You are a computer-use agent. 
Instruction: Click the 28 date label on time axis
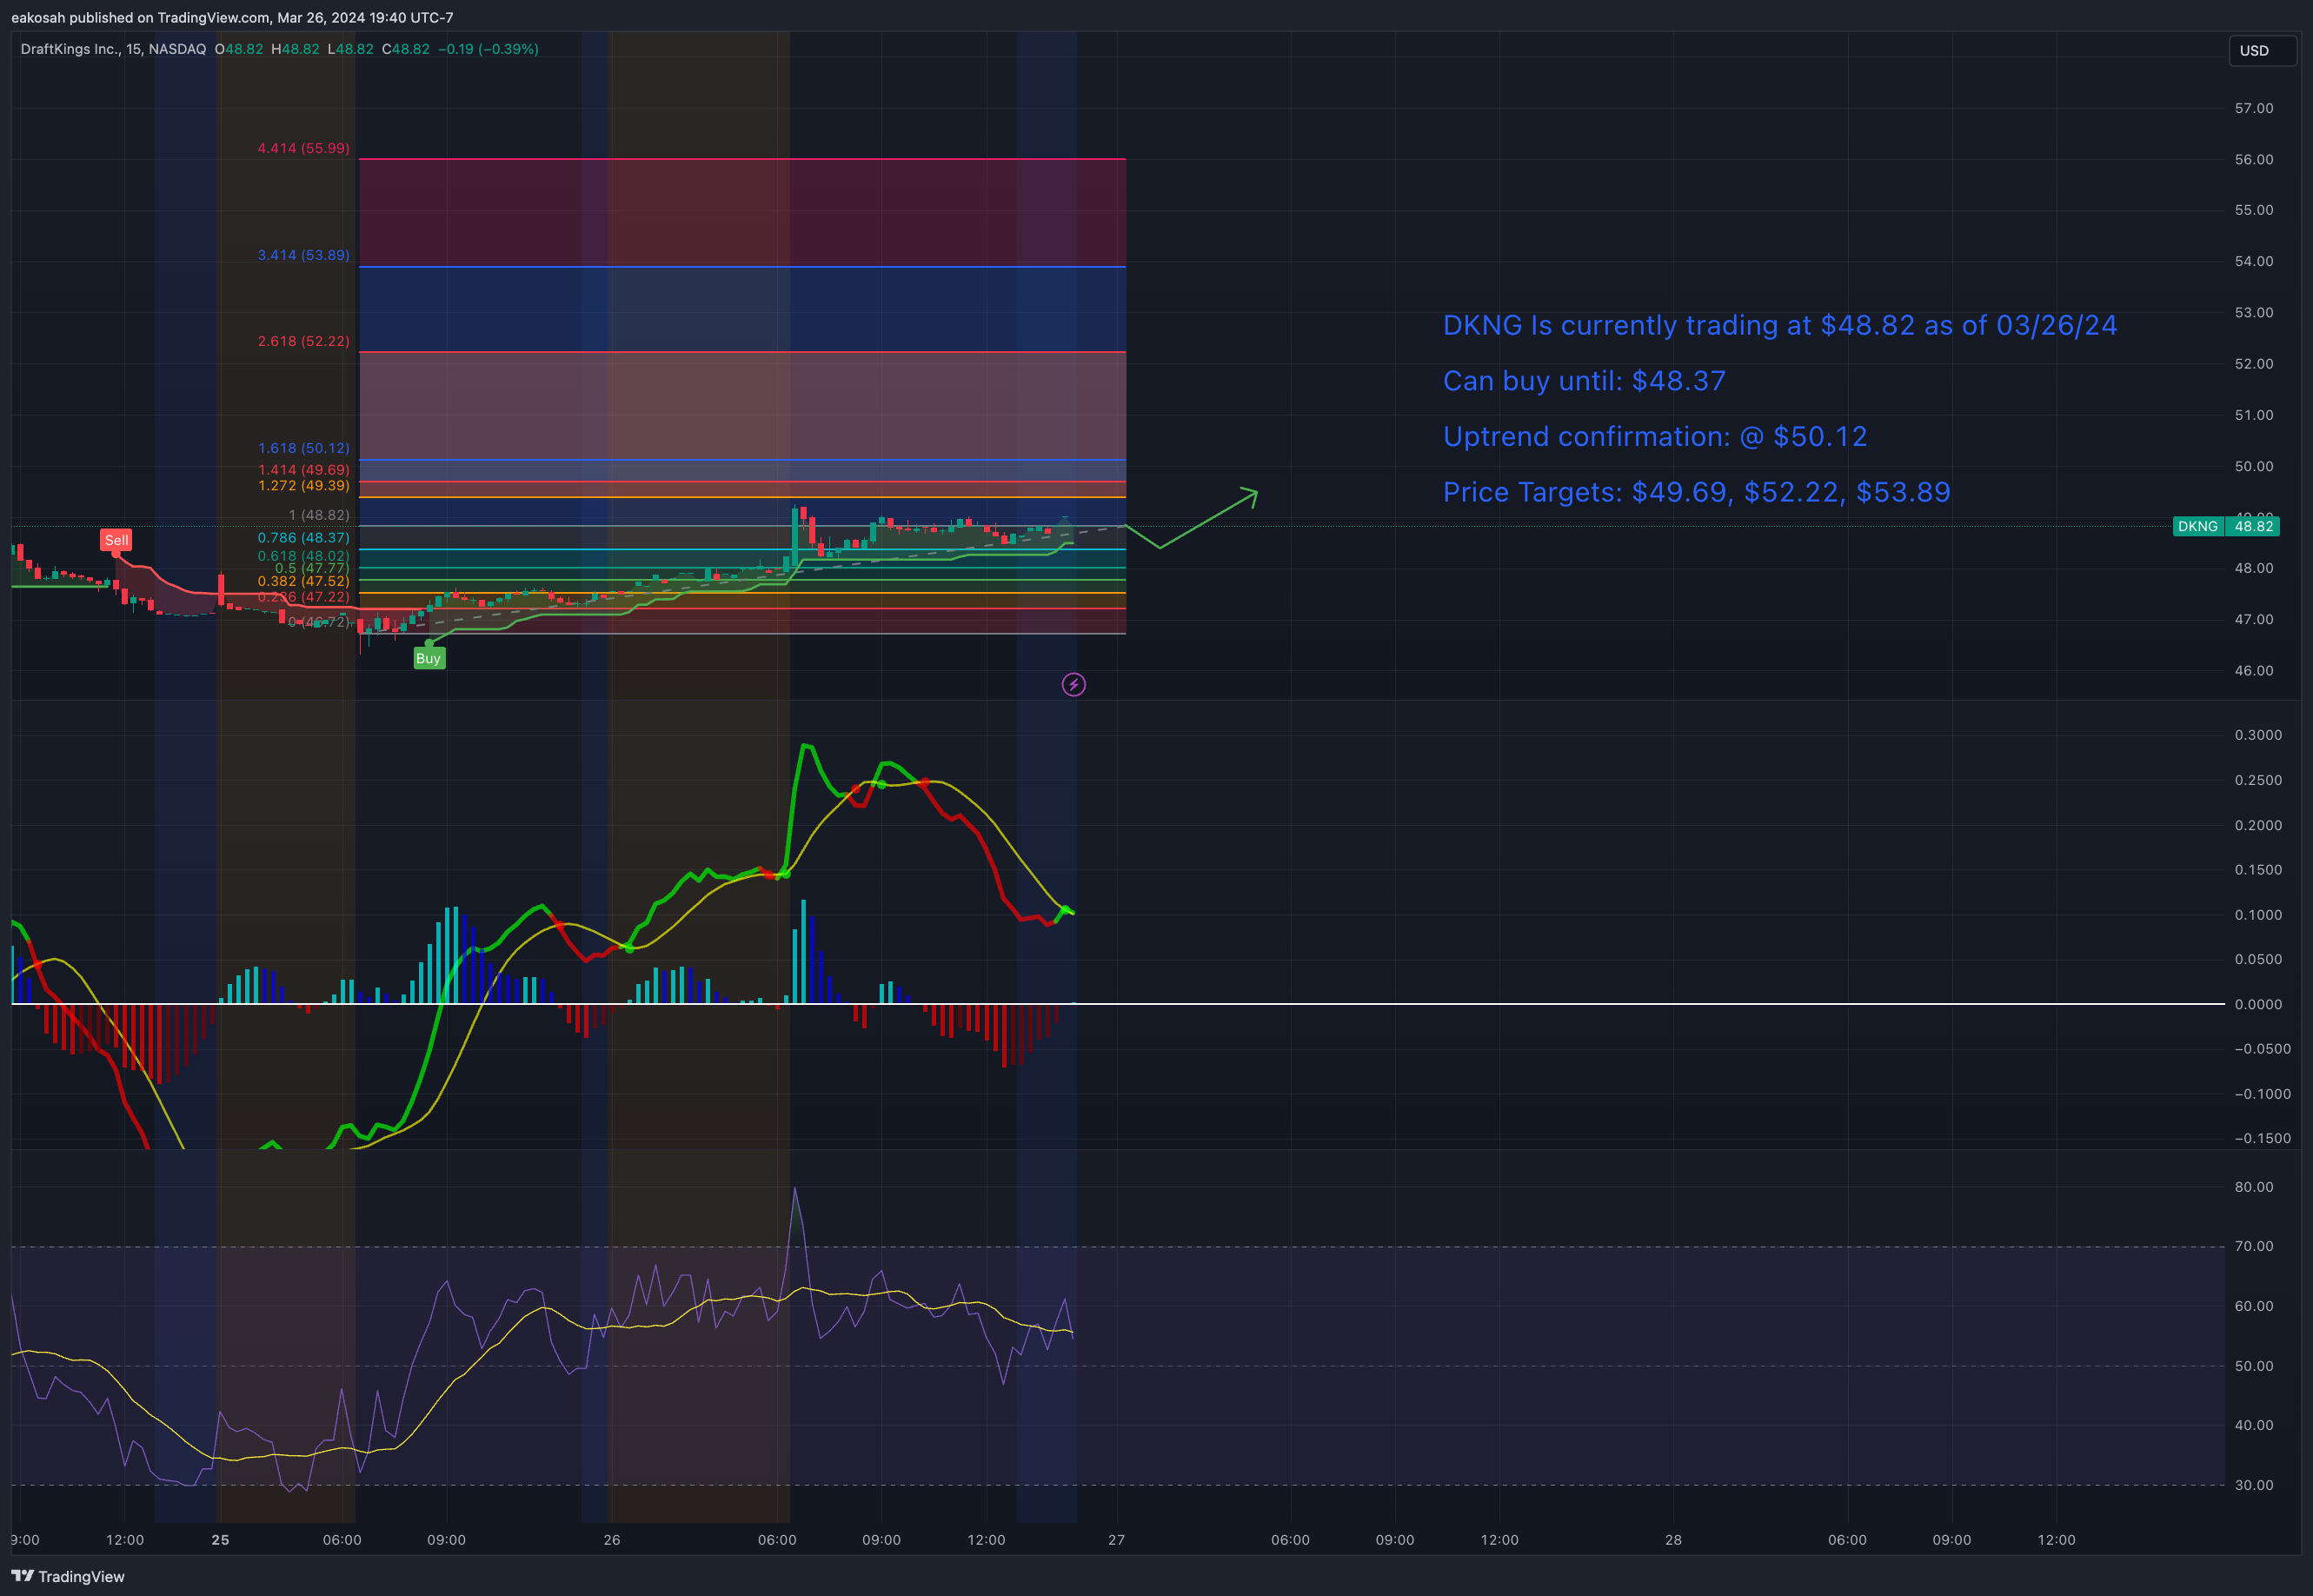(1673, 1540)
